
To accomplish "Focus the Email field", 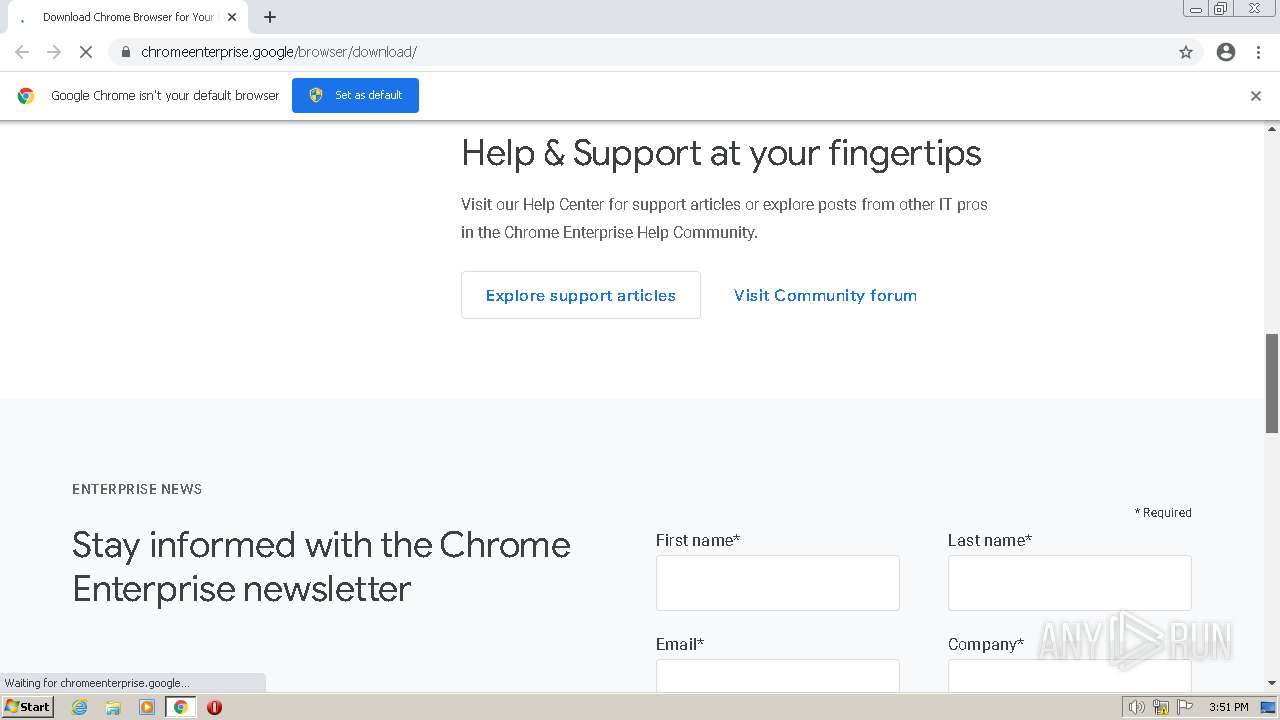I will pos(778,676).
